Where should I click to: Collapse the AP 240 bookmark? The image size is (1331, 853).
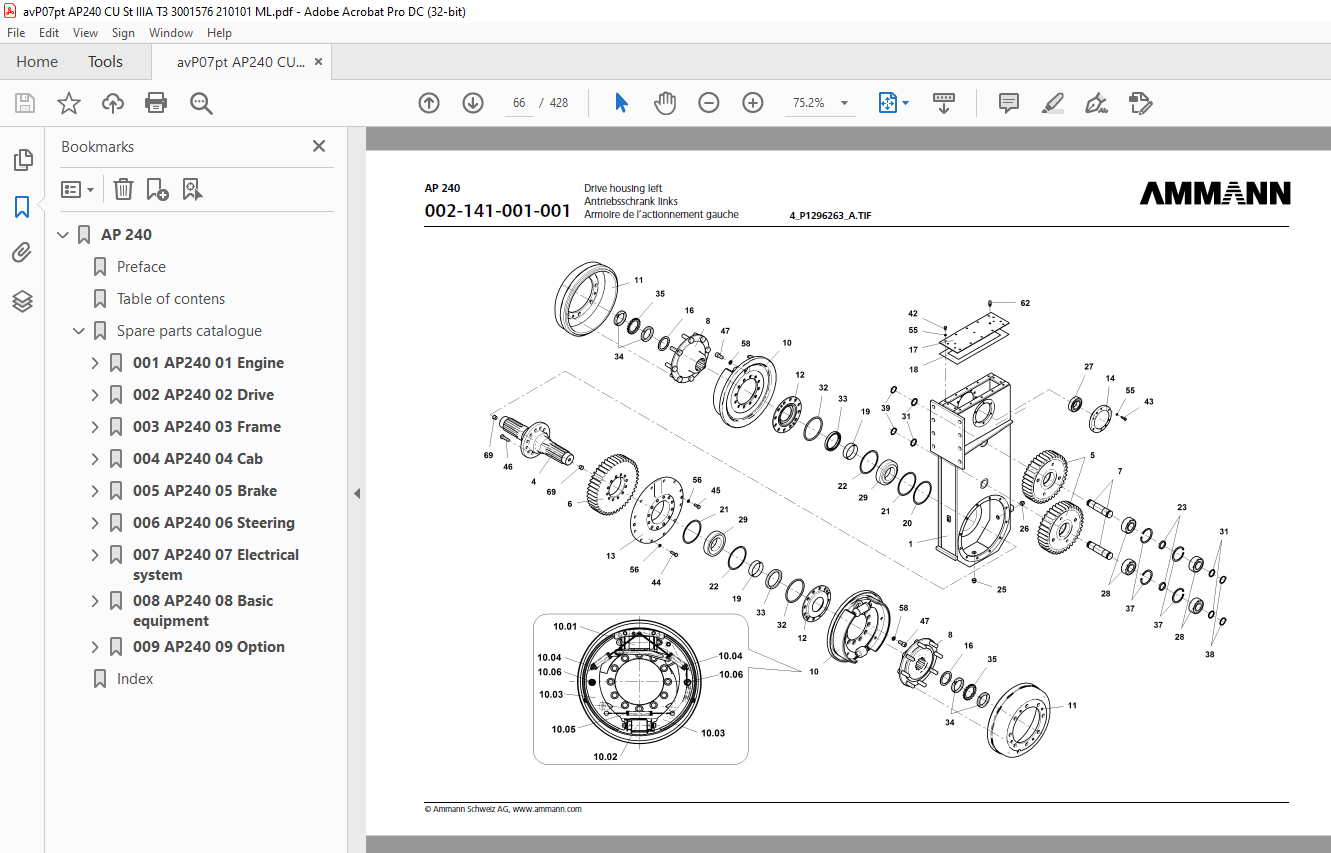point(63,235)
